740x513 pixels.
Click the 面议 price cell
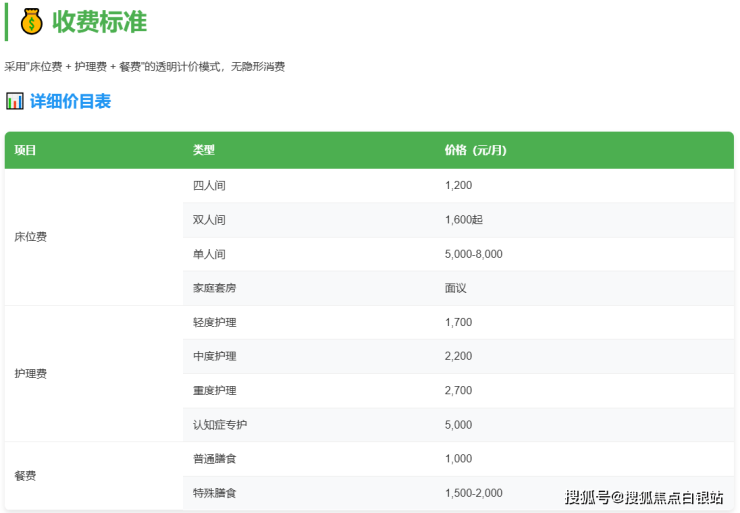(x=455, y=288)
